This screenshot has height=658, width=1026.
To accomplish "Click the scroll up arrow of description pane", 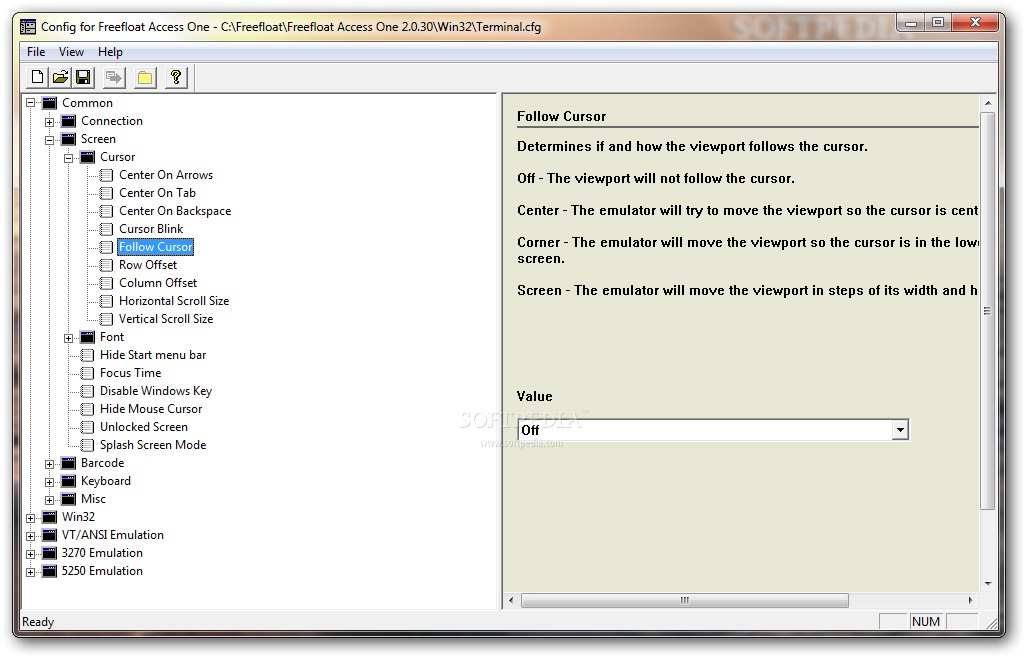I will [x=988, y=103].
